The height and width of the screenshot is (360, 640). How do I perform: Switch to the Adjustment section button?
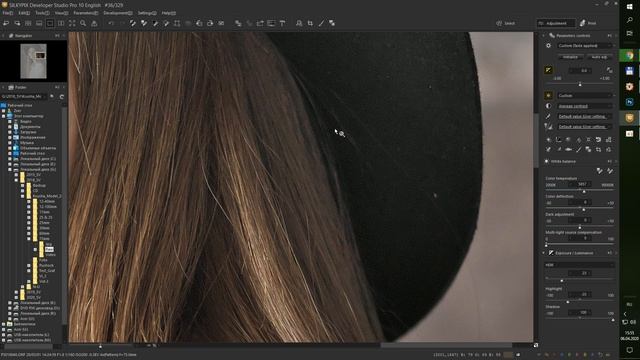tap(556, 23)
